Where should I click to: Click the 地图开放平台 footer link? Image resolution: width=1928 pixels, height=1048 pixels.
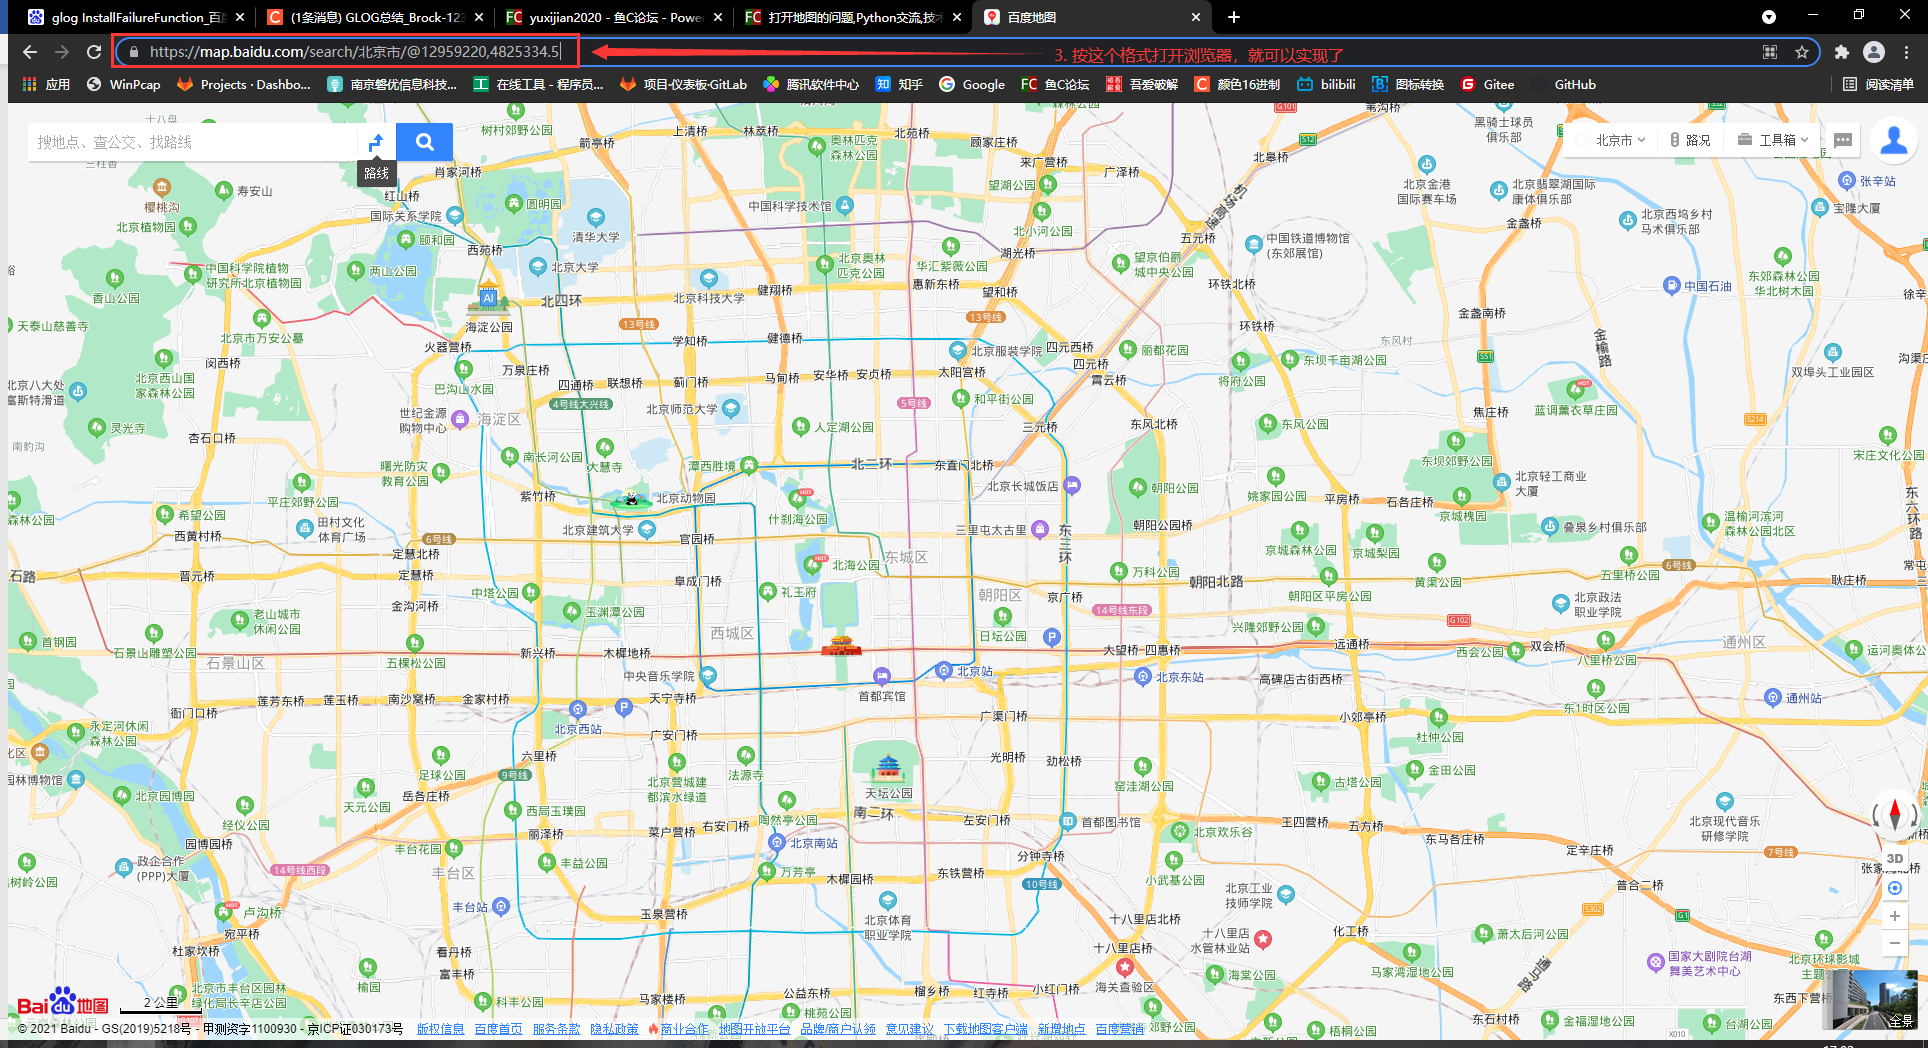click(x=755, y=1028)
